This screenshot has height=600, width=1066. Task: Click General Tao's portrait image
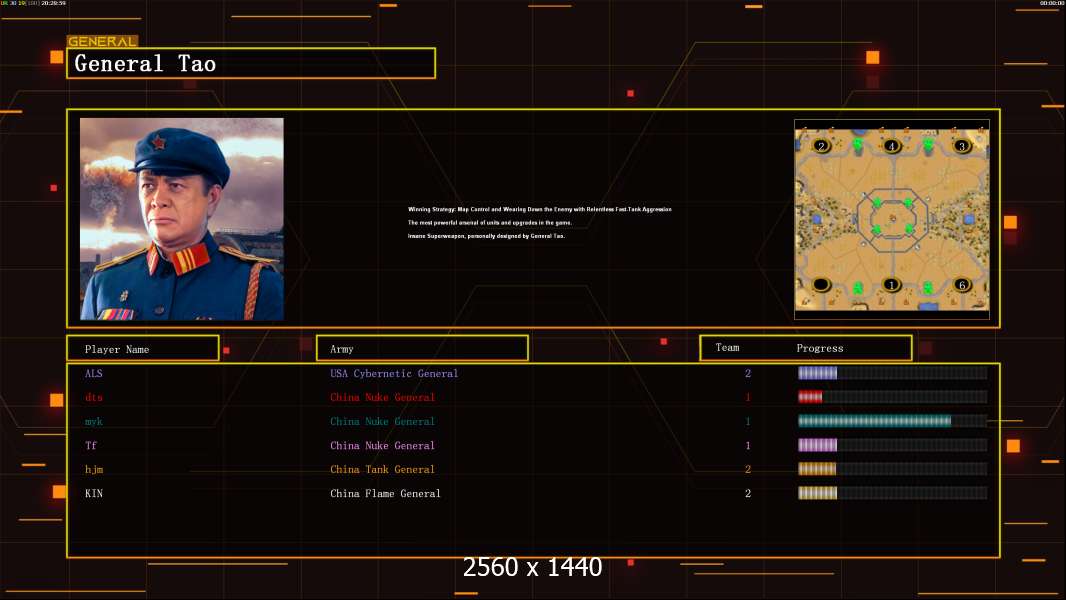[182, 219]
